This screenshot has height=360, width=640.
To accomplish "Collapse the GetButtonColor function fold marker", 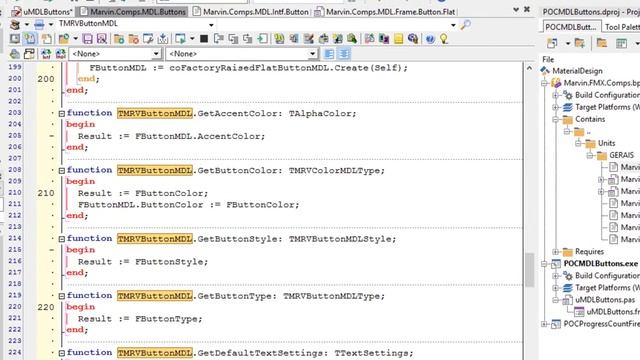I will (62, 171).
